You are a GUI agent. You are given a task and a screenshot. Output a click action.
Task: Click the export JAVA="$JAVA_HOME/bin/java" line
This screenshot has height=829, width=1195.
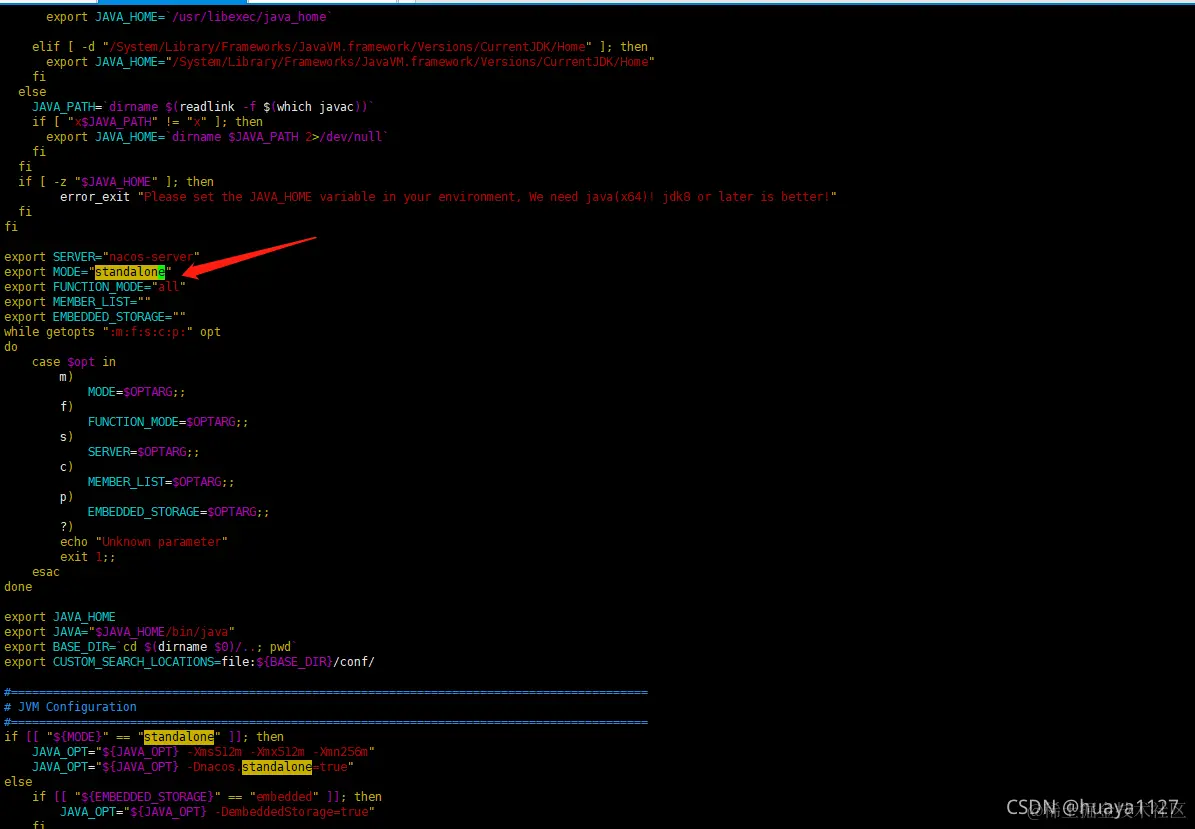point(120,632)
